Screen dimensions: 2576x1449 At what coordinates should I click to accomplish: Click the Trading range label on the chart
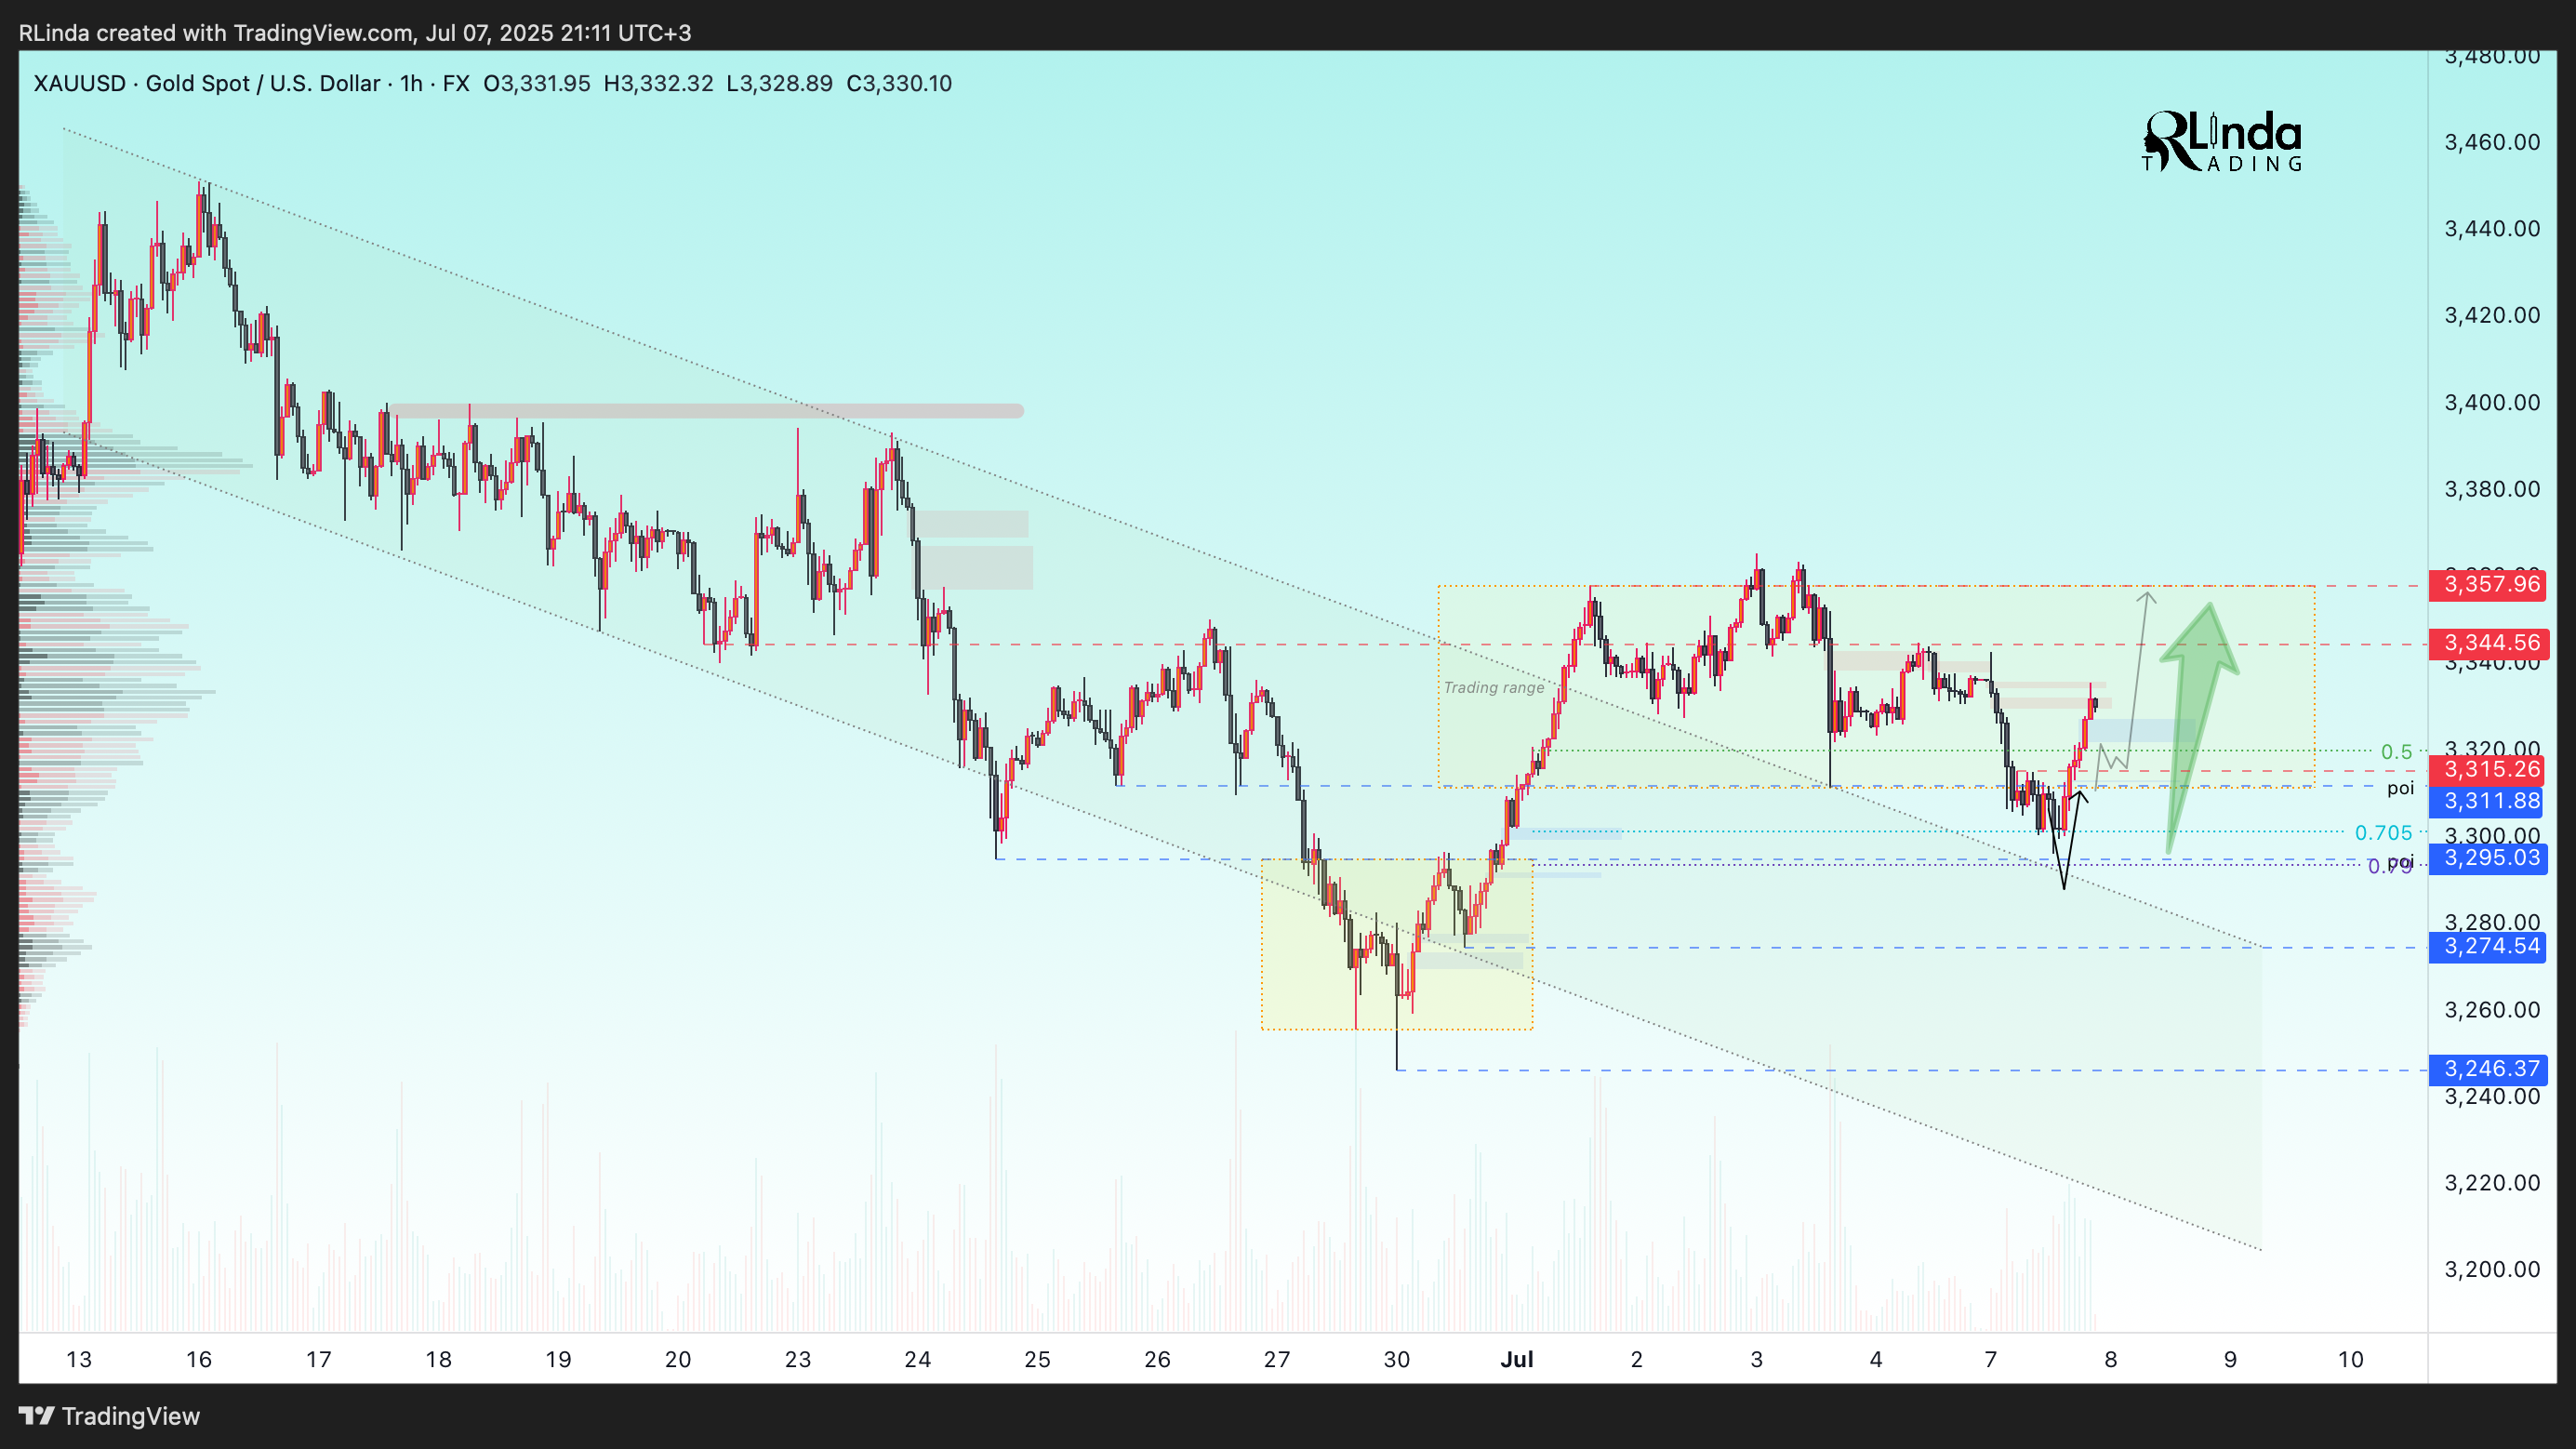pos(1494,688)
